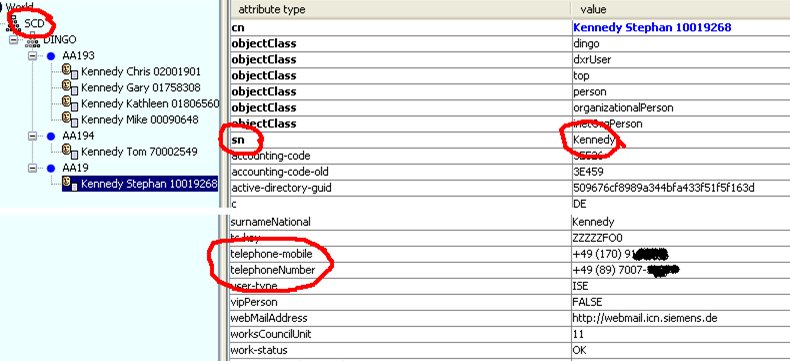Click the sn value Kennedy
Screen dimensions: 790x361
click(x=594, y=140)
